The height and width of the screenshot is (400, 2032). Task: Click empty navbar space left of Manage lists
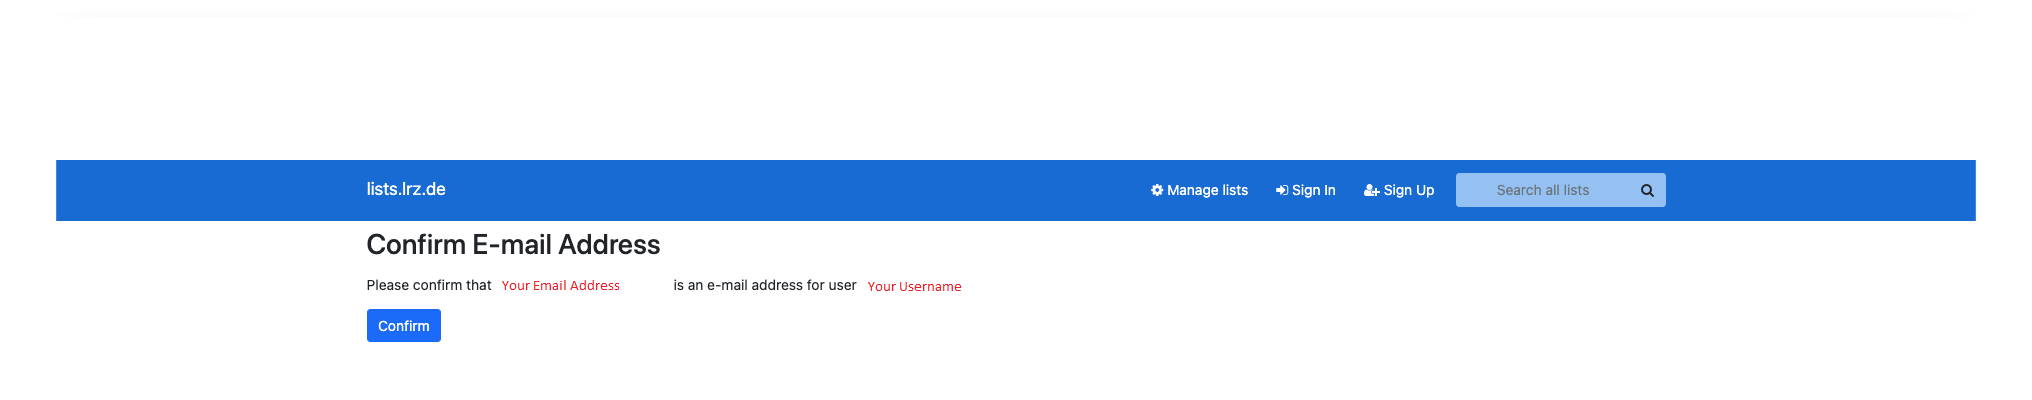pyautogui.click(x=800, y=190)
